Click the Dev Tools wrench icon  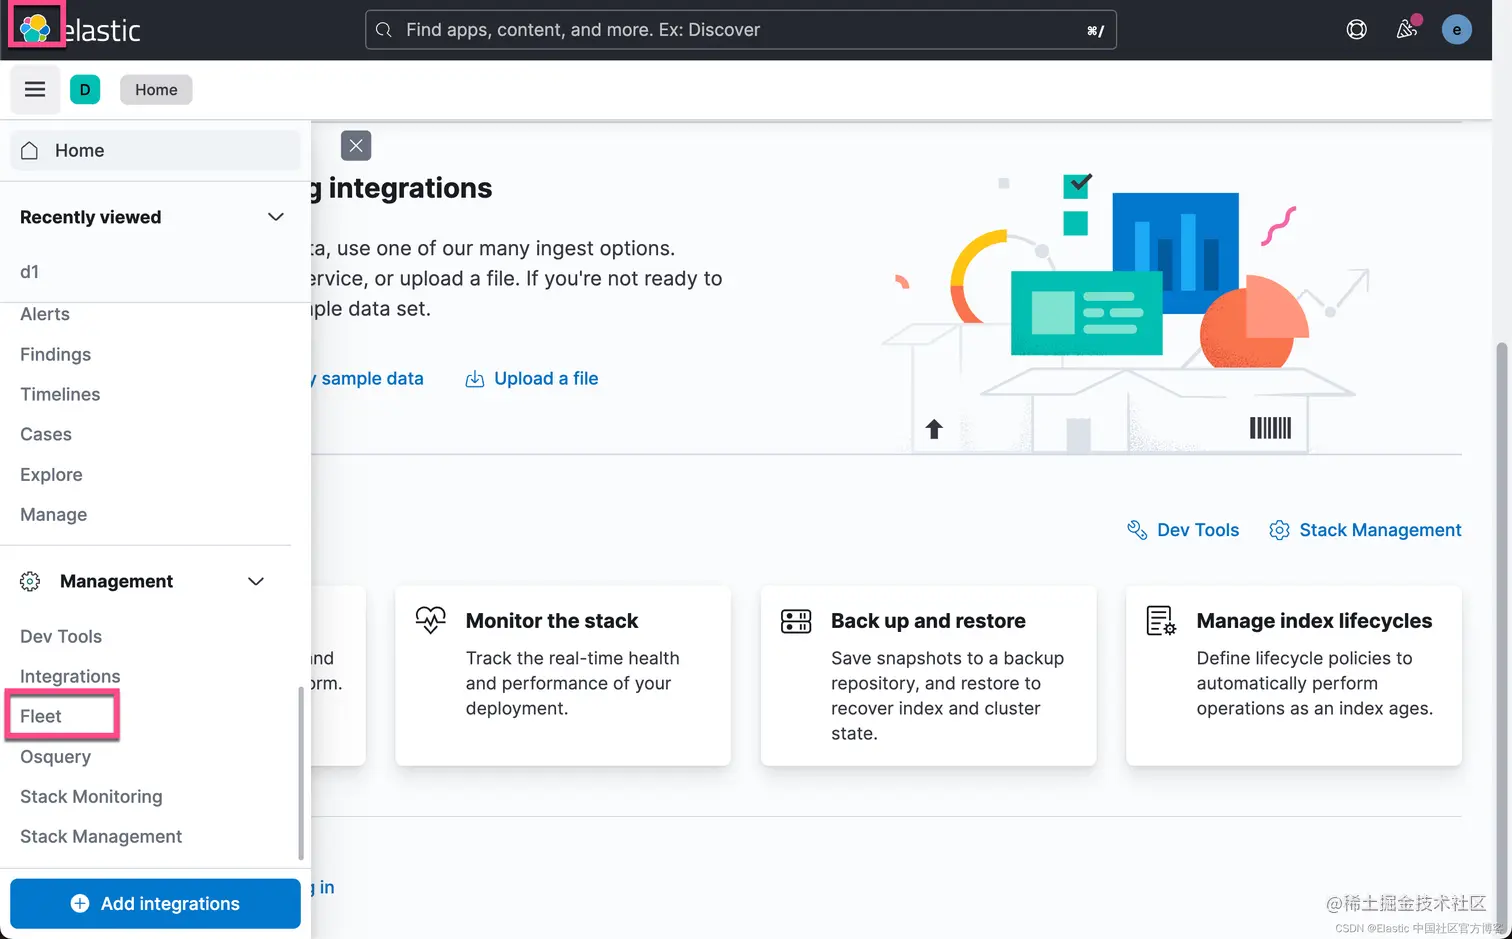(1137, 530)
